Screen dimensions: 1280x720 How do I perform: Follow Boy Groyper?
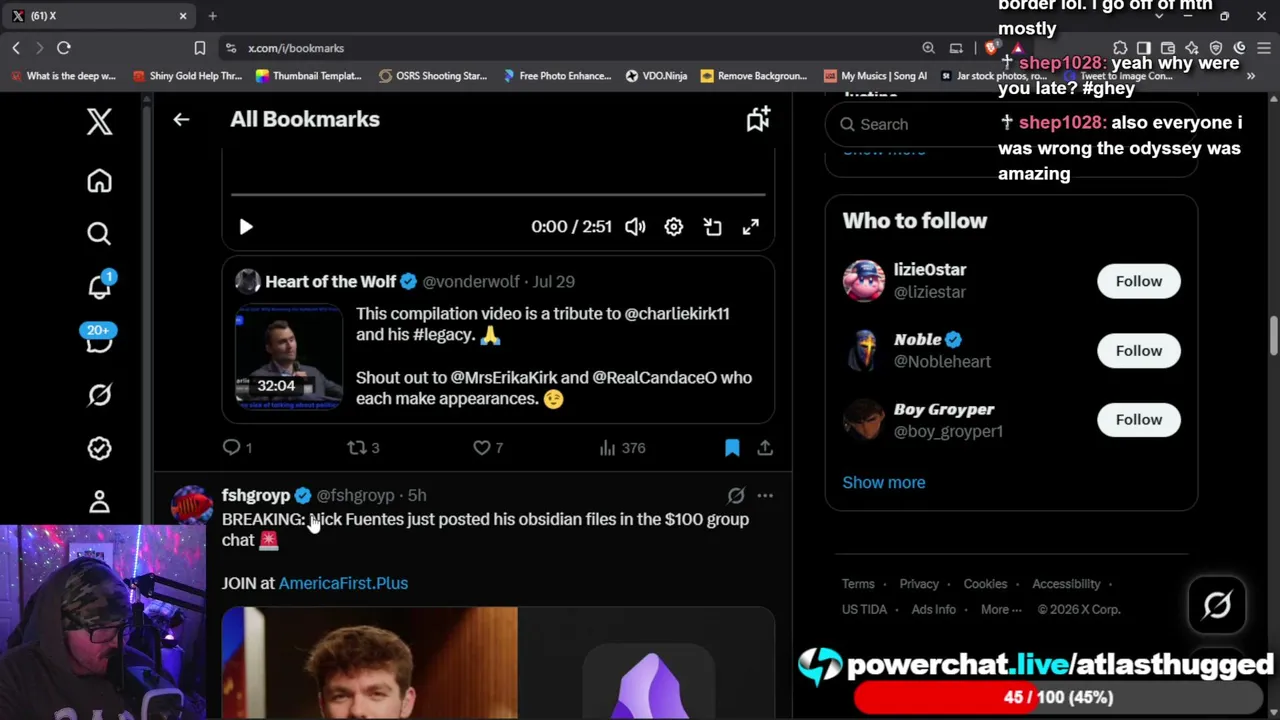(1139, 420)
